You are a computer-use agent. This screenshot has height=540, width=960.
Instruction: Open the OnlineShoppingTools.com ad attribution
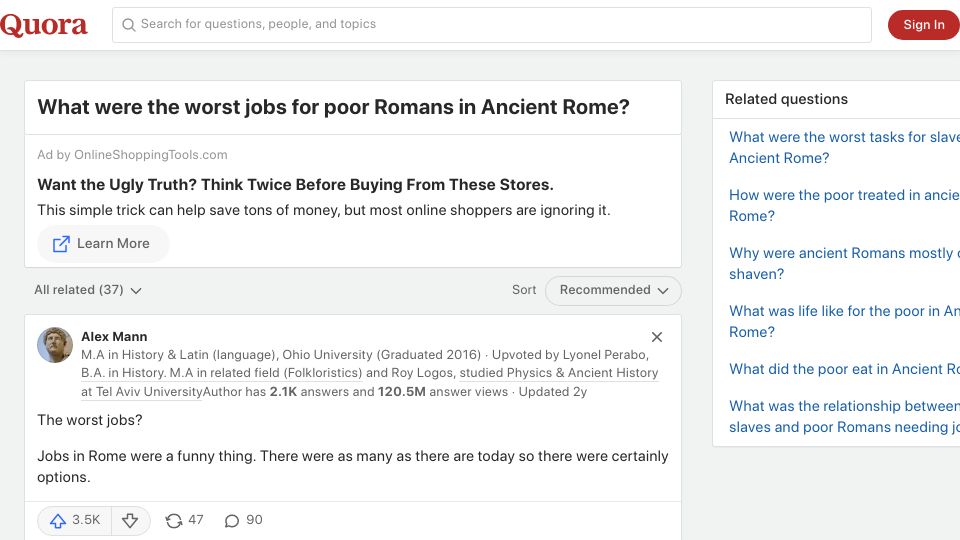coord(132,155)
